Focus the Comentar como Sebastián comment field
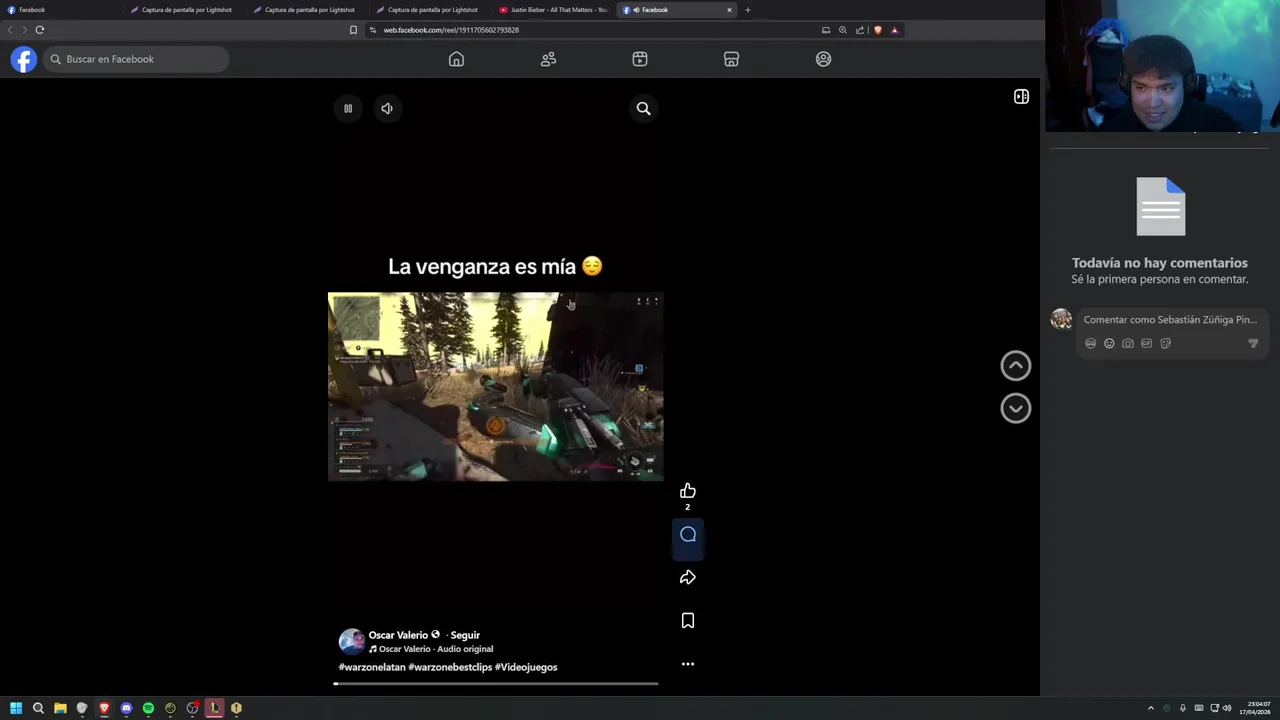The image size is (1280, 720). (1170, 320)
